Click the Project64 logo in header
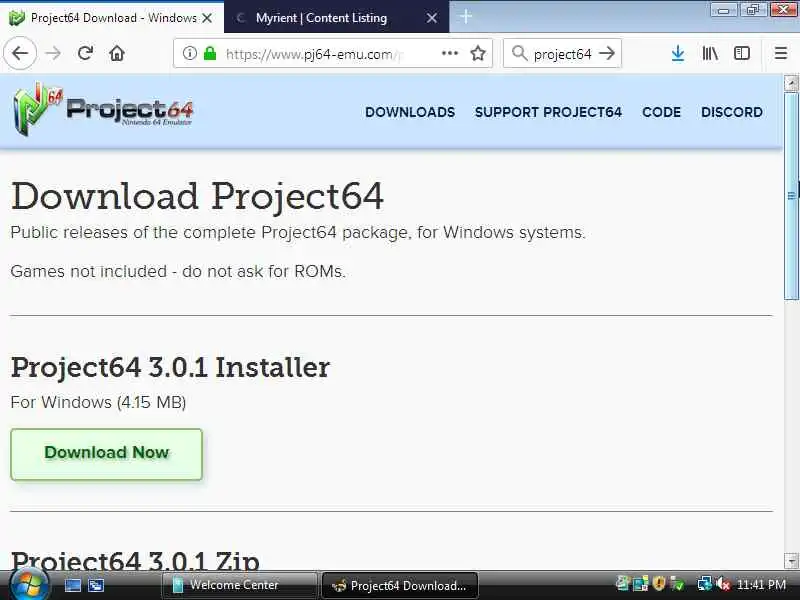Viewport: 800px width, 600px height. point(103,109)
